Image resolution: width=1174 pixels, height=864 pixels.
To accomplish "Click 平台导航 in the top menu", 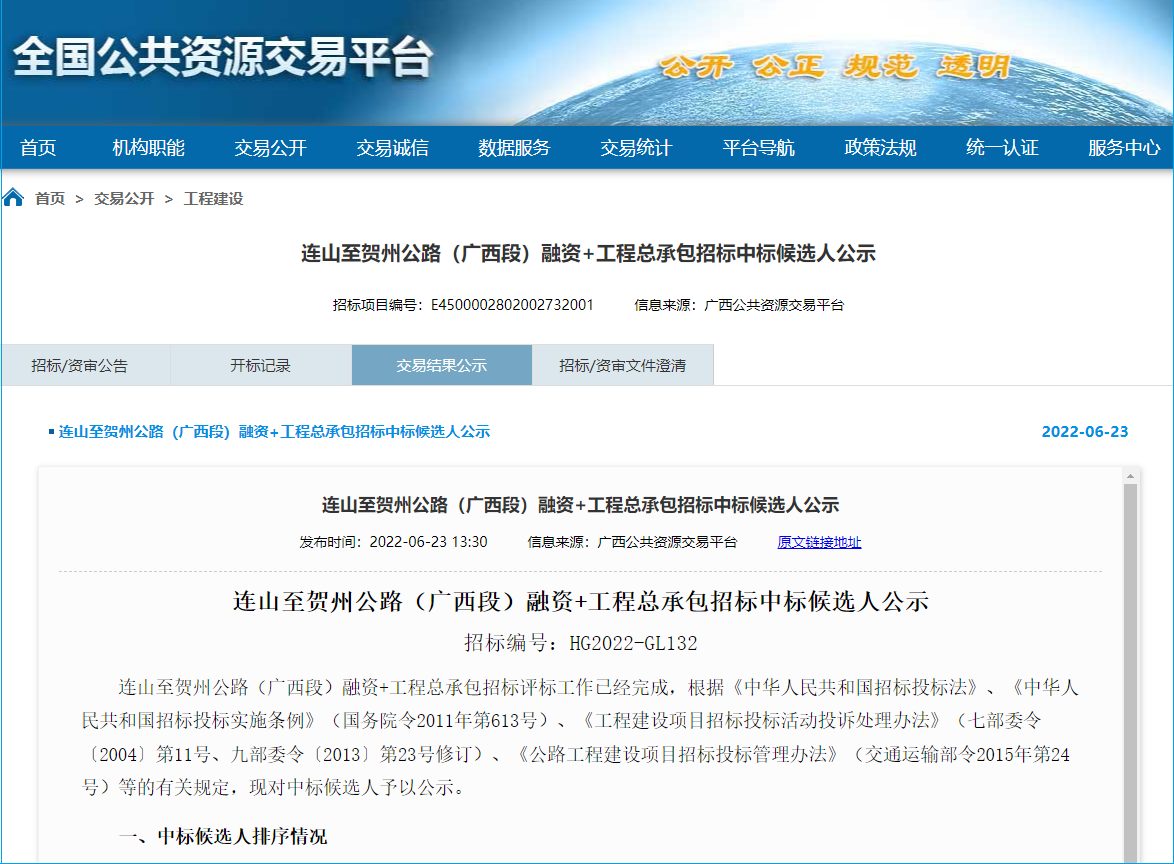I will 758,148.
